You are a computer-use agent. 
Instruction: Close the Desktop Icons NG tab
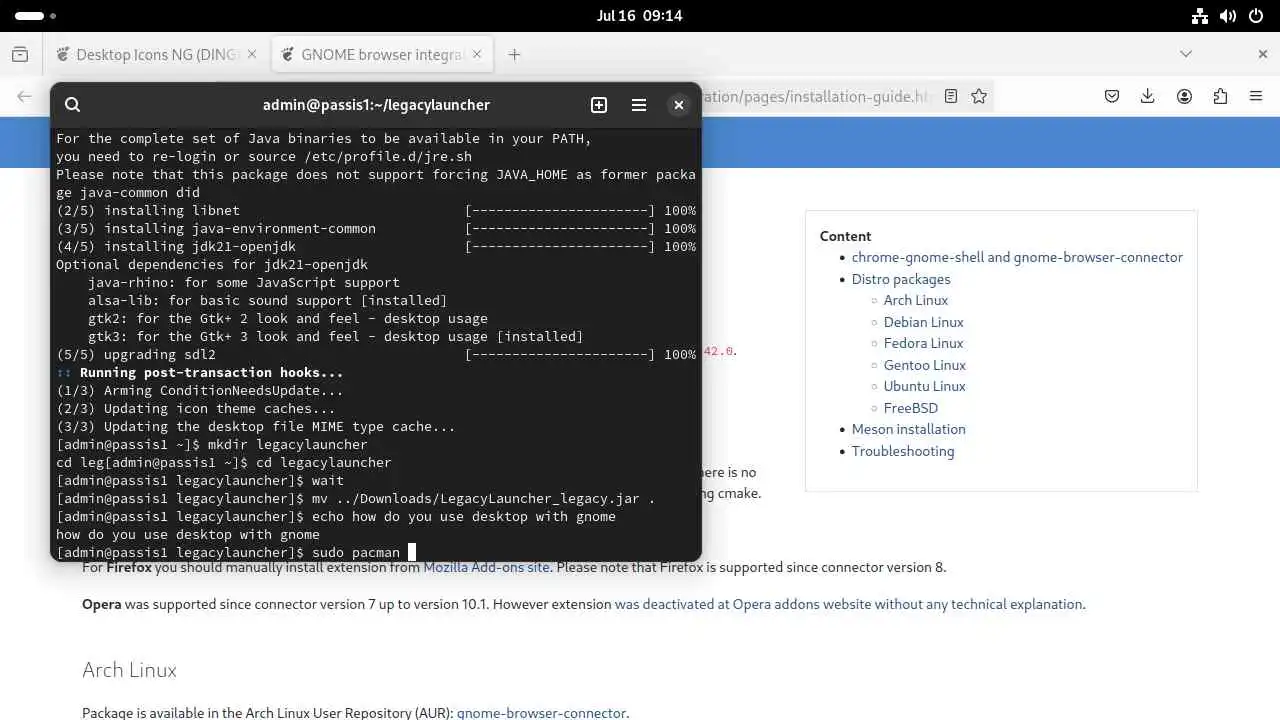coord(251,55)
